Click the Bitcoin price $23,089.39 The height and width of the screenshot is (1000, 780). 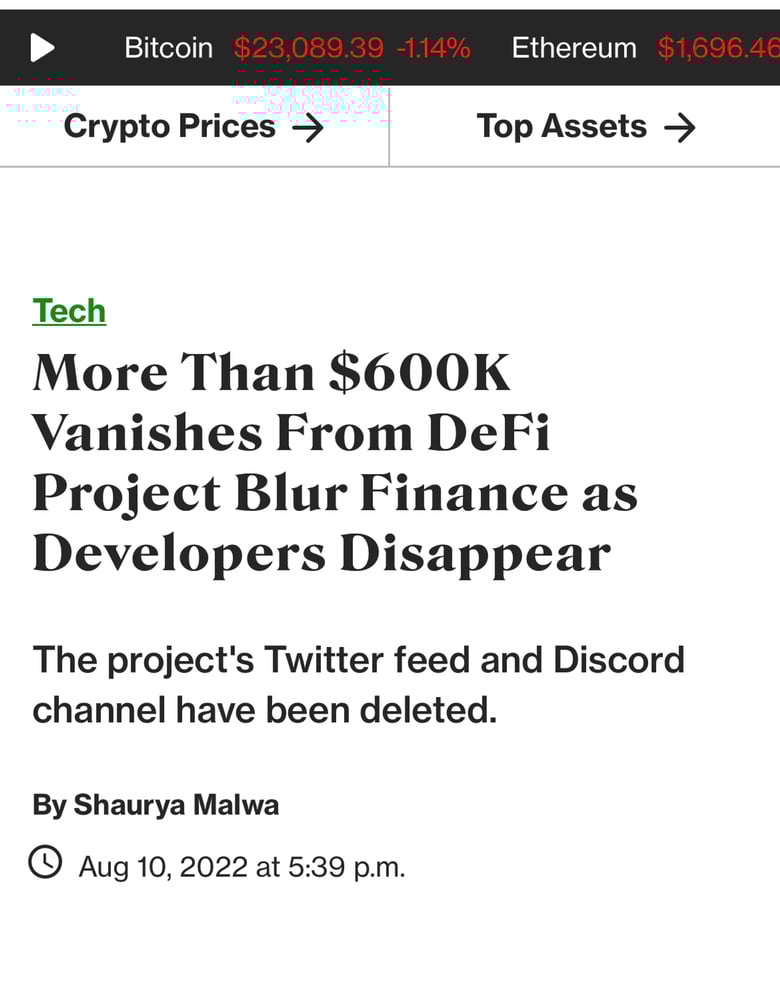[x=308, y=48]
